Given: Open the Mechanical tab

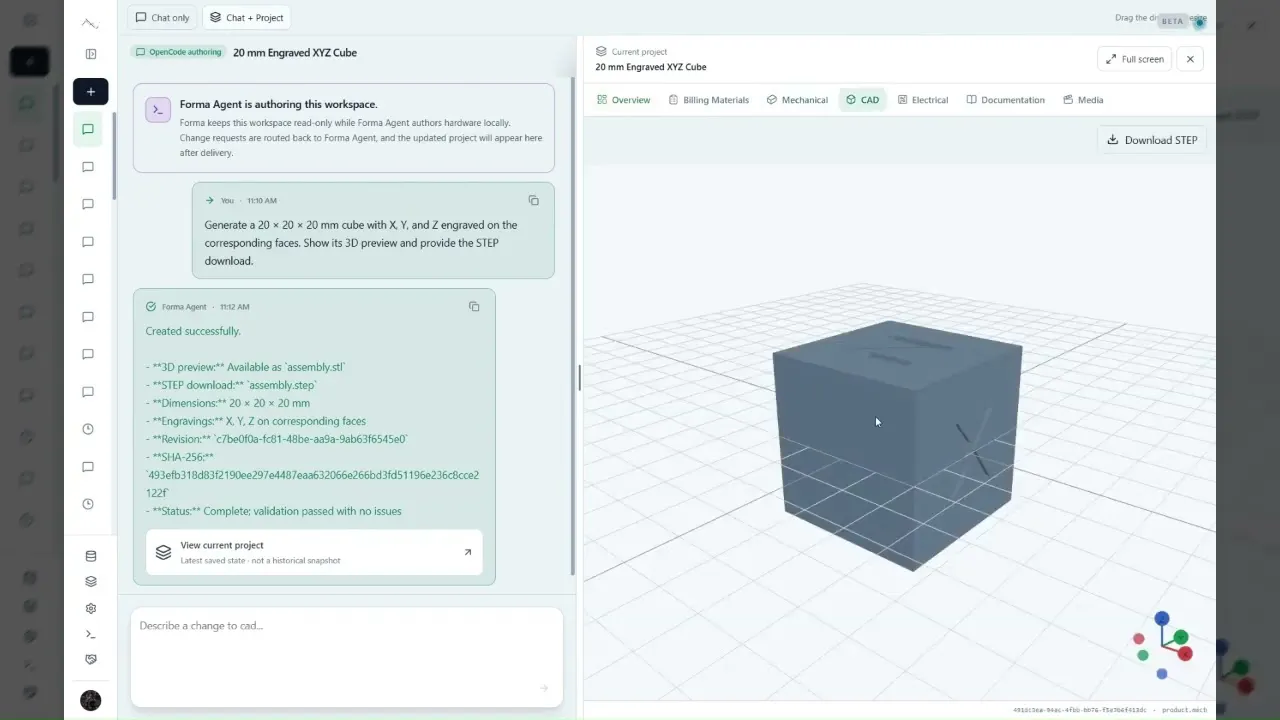Looking at the screenshot, I should point(797,100).
